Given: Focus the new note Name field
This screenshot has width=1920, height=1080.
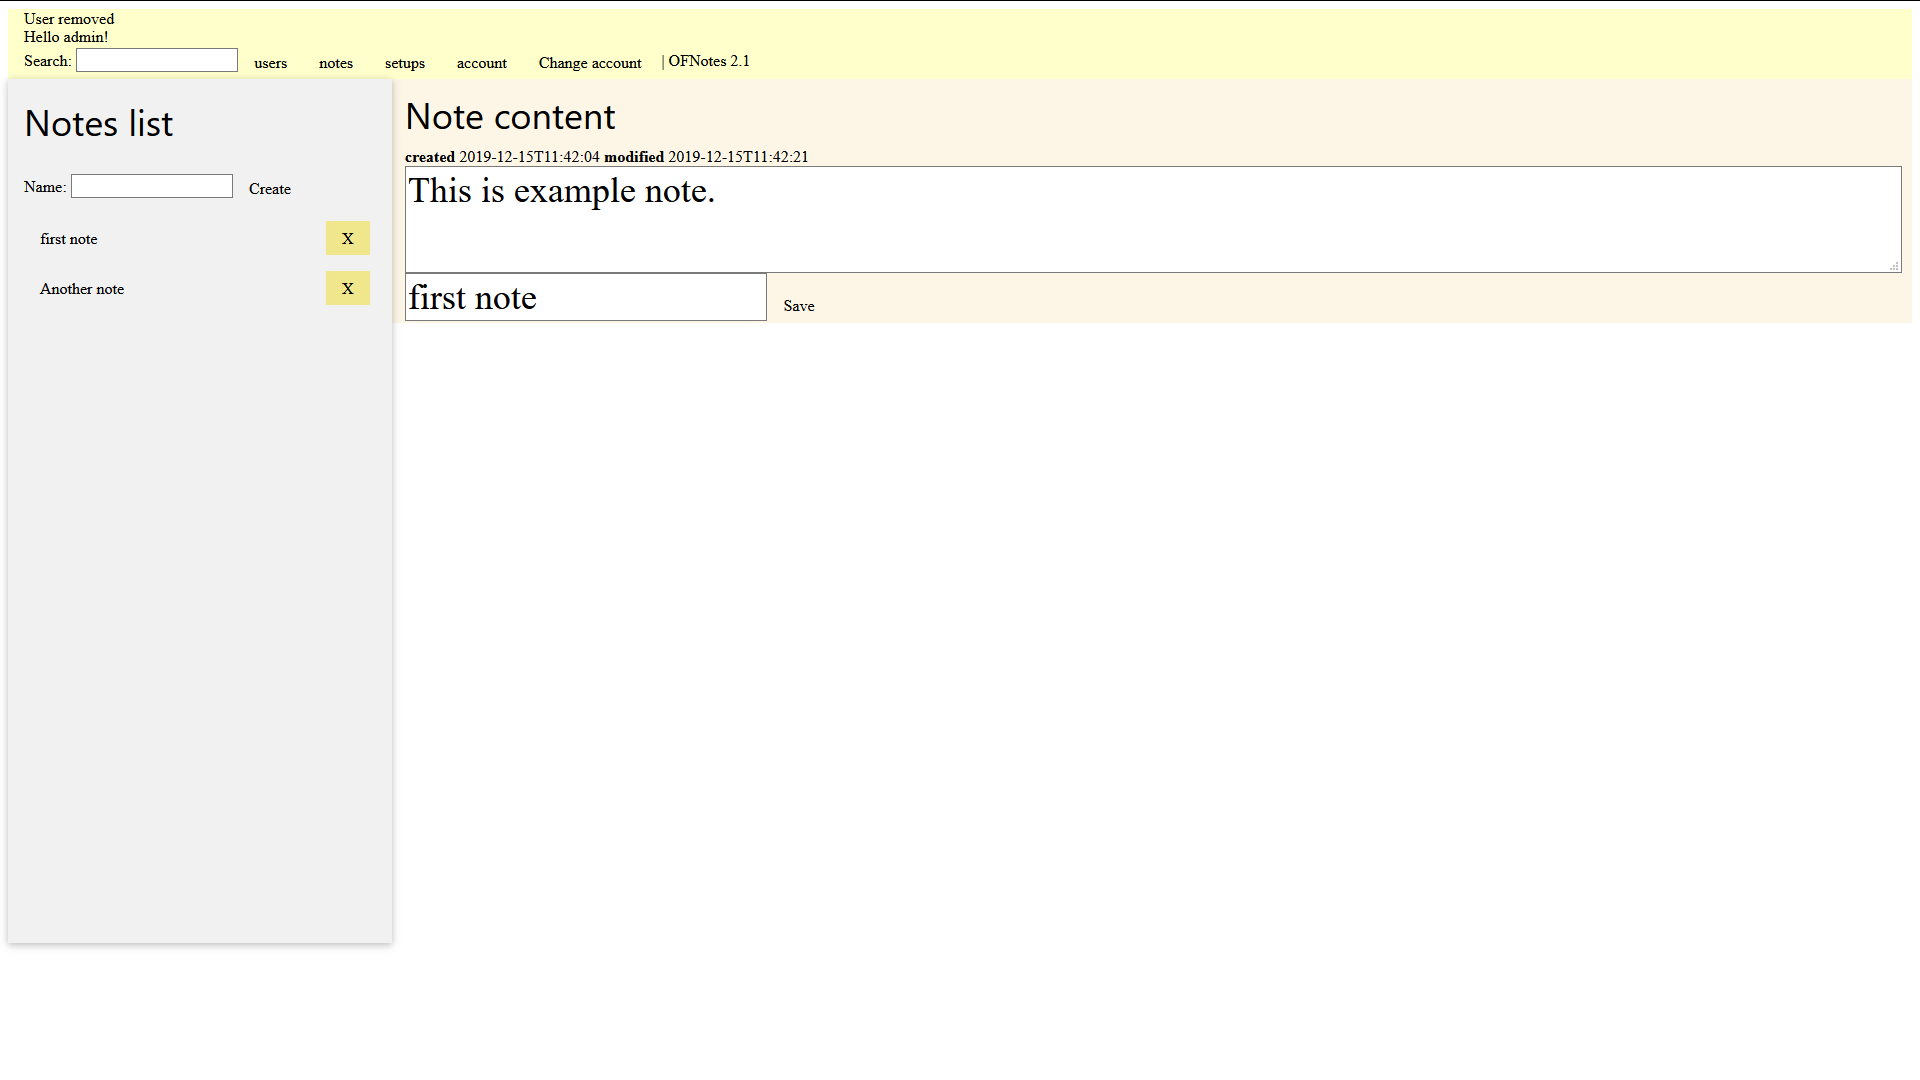Looking at the screenshot, I should pyautogui.click(x=152, y=187).
